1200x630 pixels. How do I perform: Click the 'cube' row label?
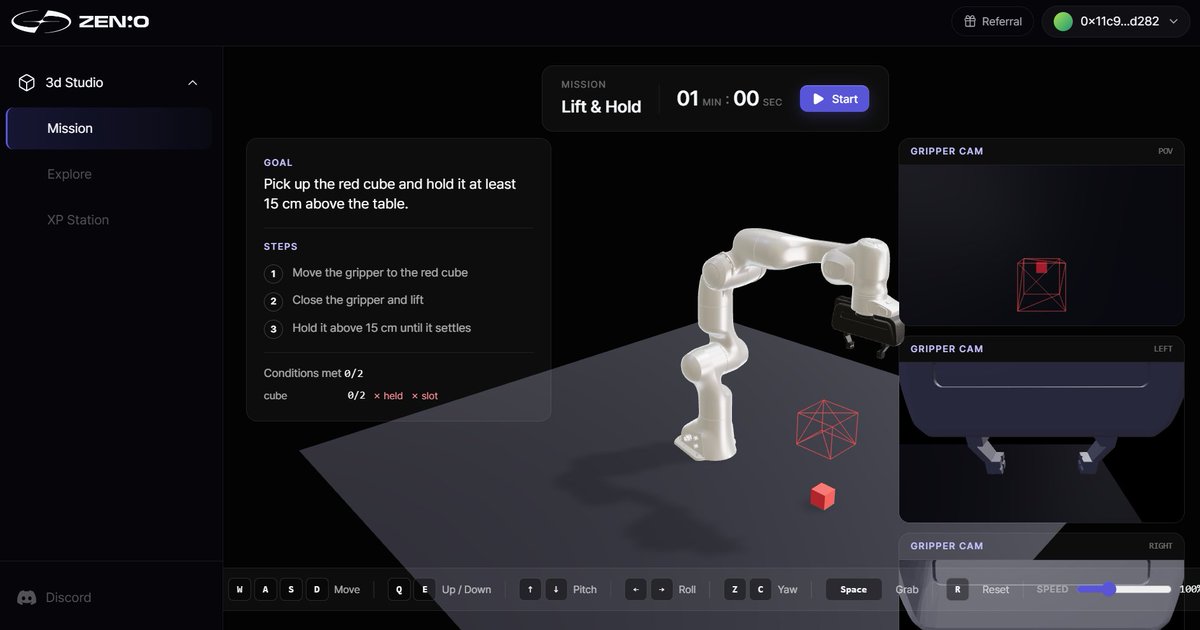275,396
